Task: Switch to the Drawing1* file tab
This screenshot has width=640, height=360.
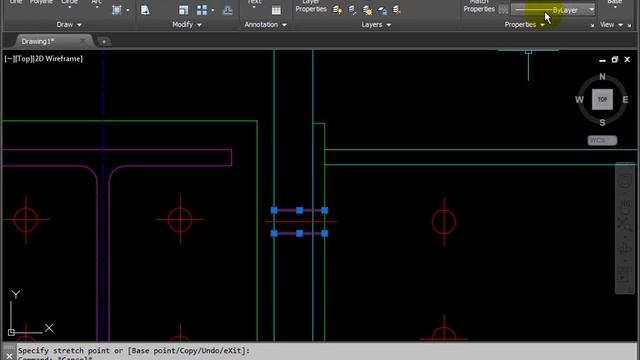Action: pyautogui.click(x=38, y=41)
